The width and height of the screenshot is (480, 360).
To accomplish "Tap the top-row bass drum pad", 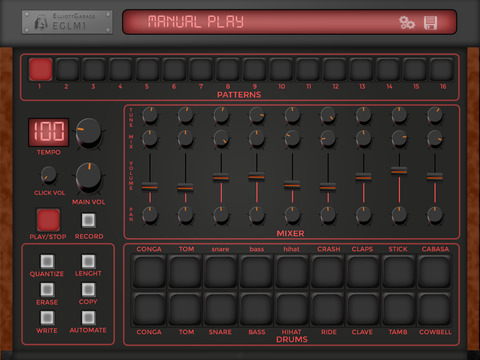I will pos(256,271).
